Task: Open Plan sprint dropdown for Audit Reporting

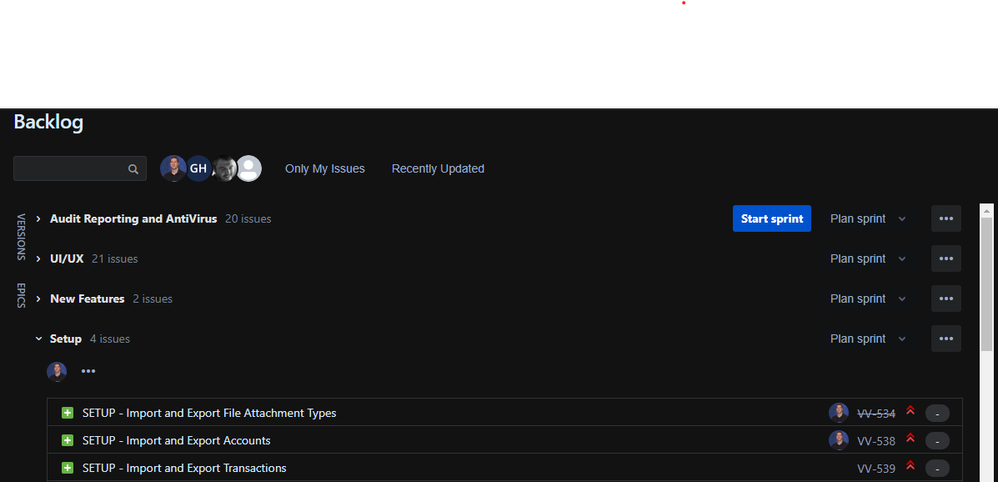Action: [868, 218]
